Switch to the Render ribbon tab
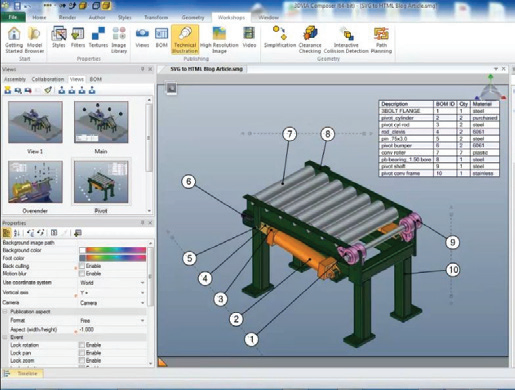The image size is (515, 390). pos(67,17)
